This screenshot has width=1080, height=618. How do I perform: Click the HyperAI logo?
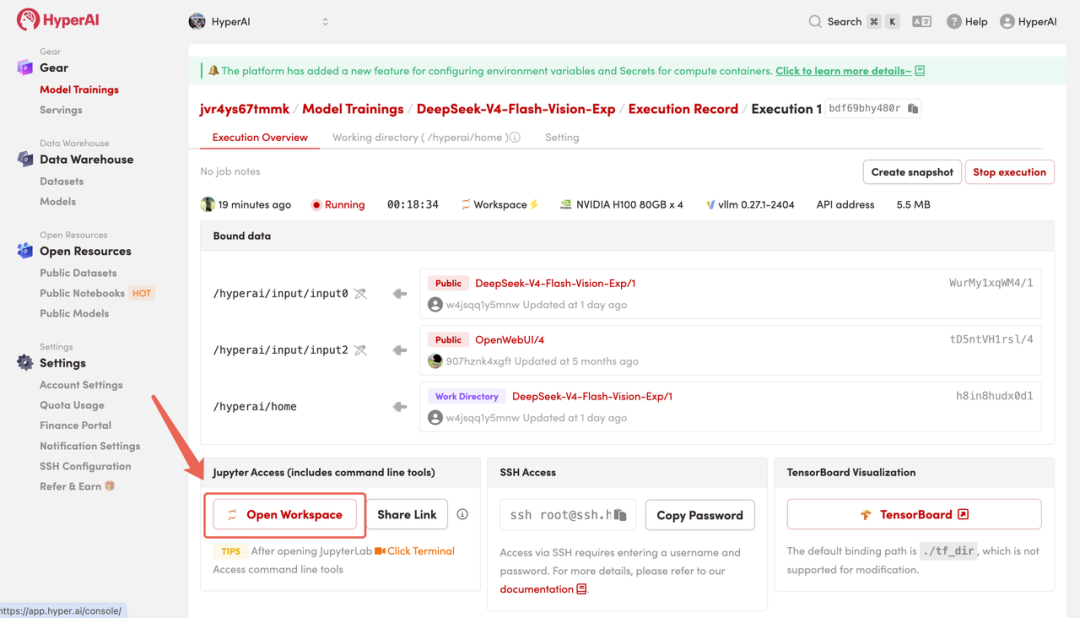tap(58, 20)
